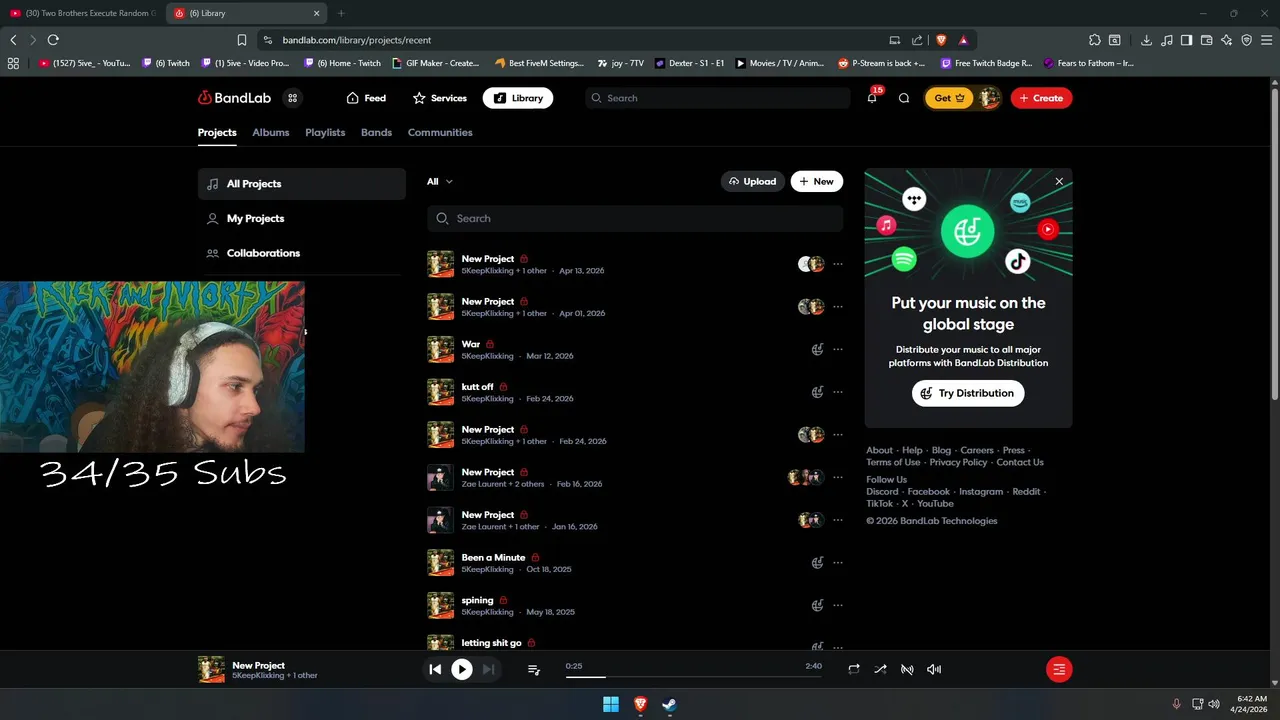Click the revision icon on Been a Minute row

click(x=817, y=563)
